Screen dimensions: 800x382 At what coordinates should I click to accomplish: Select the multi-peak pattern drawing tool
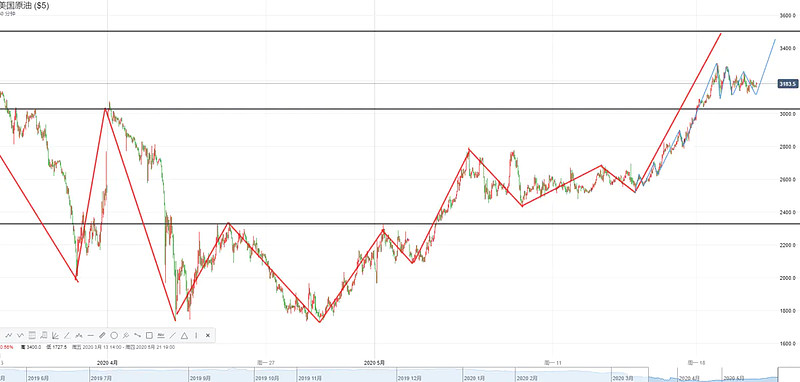point(79,336)
